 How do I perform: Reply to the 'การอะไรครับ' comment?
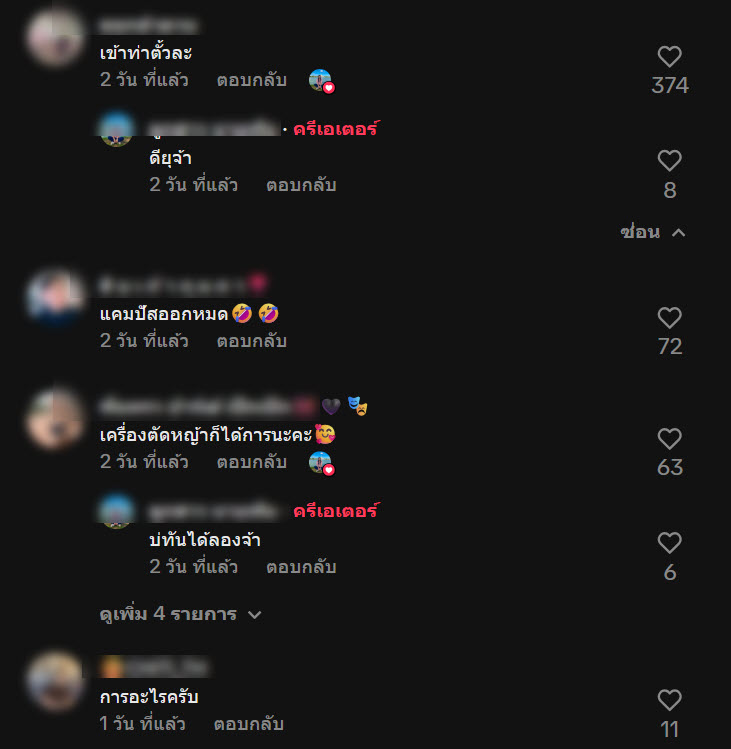248,724
